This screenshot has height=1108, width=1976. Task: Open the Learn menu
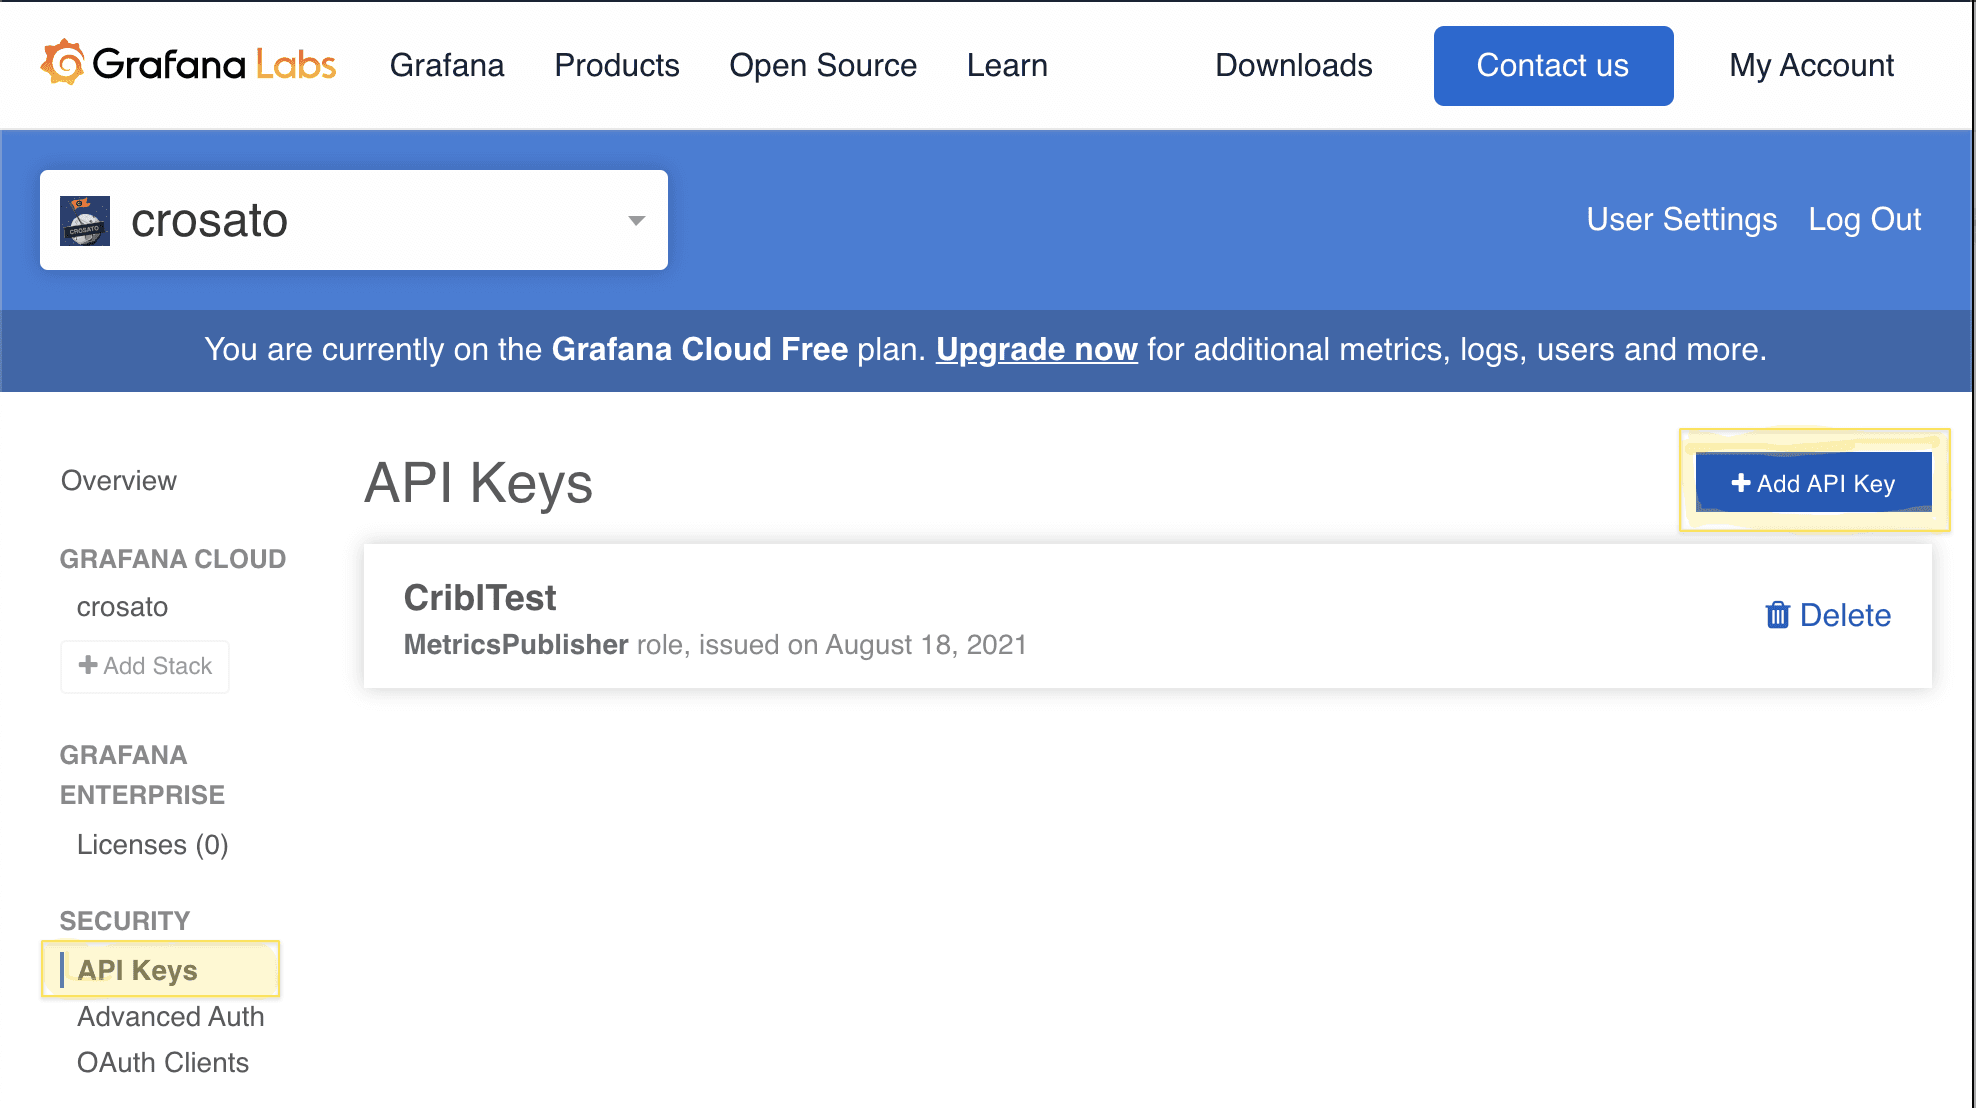pyautogui.click(x=1007, y=65)
